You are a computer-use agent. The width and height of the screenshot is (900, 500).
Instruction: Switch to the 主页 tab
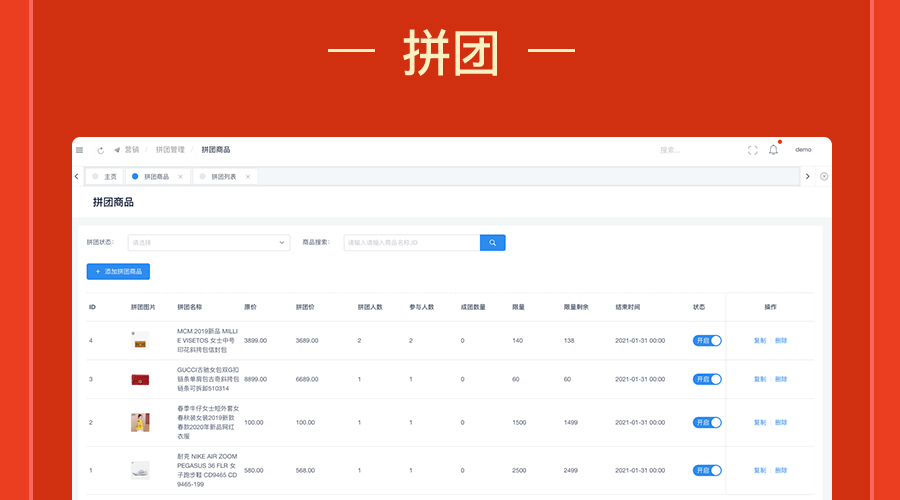pos(110,177)
